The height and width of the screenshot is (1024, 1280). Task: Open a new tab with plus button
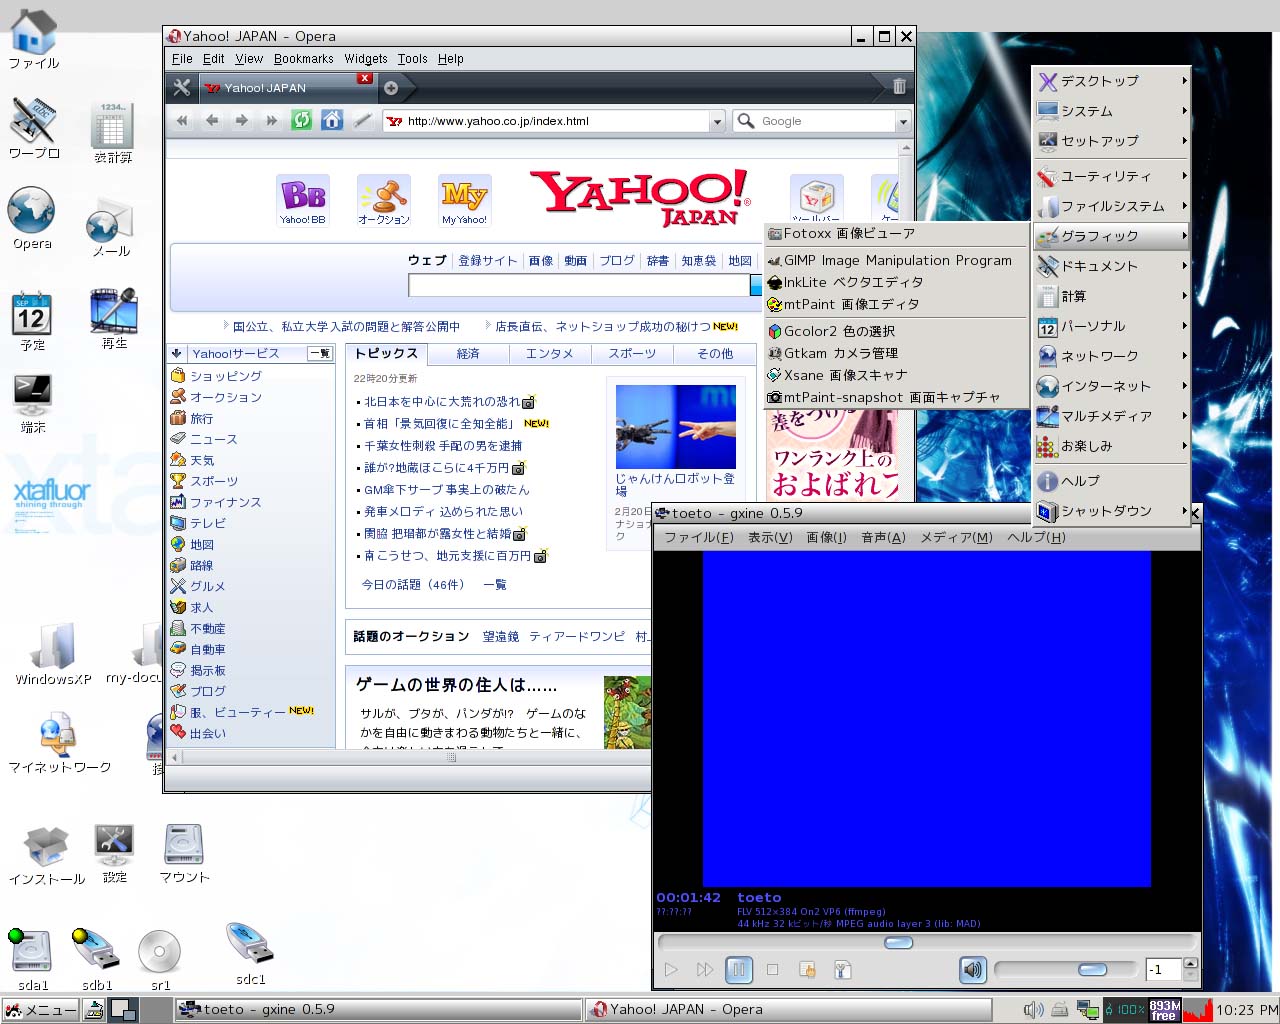pyautogui.click(x=391, y=88)
